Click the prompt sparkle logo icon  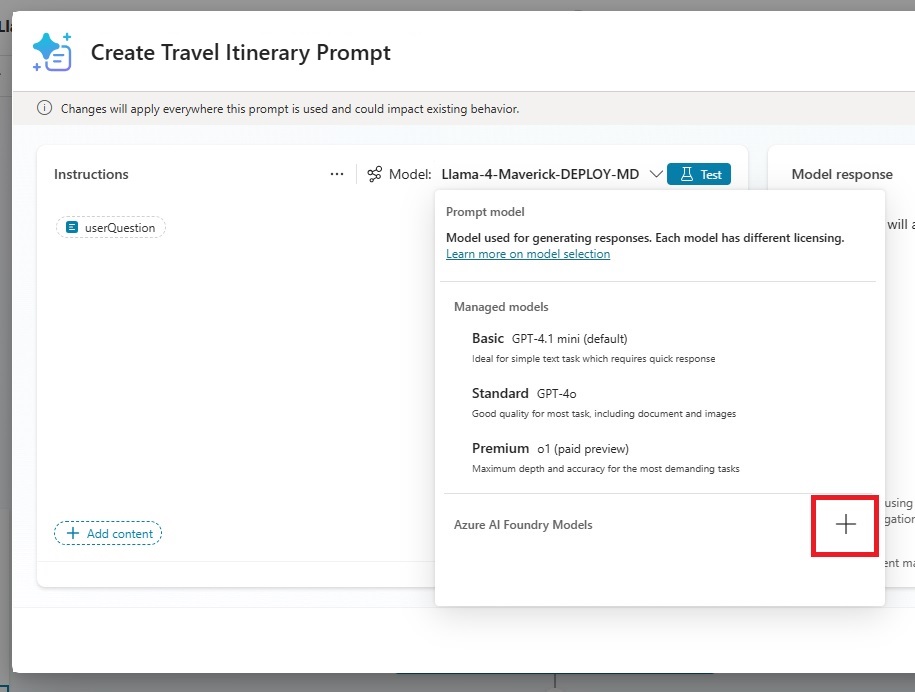click(x=53, y=52)
